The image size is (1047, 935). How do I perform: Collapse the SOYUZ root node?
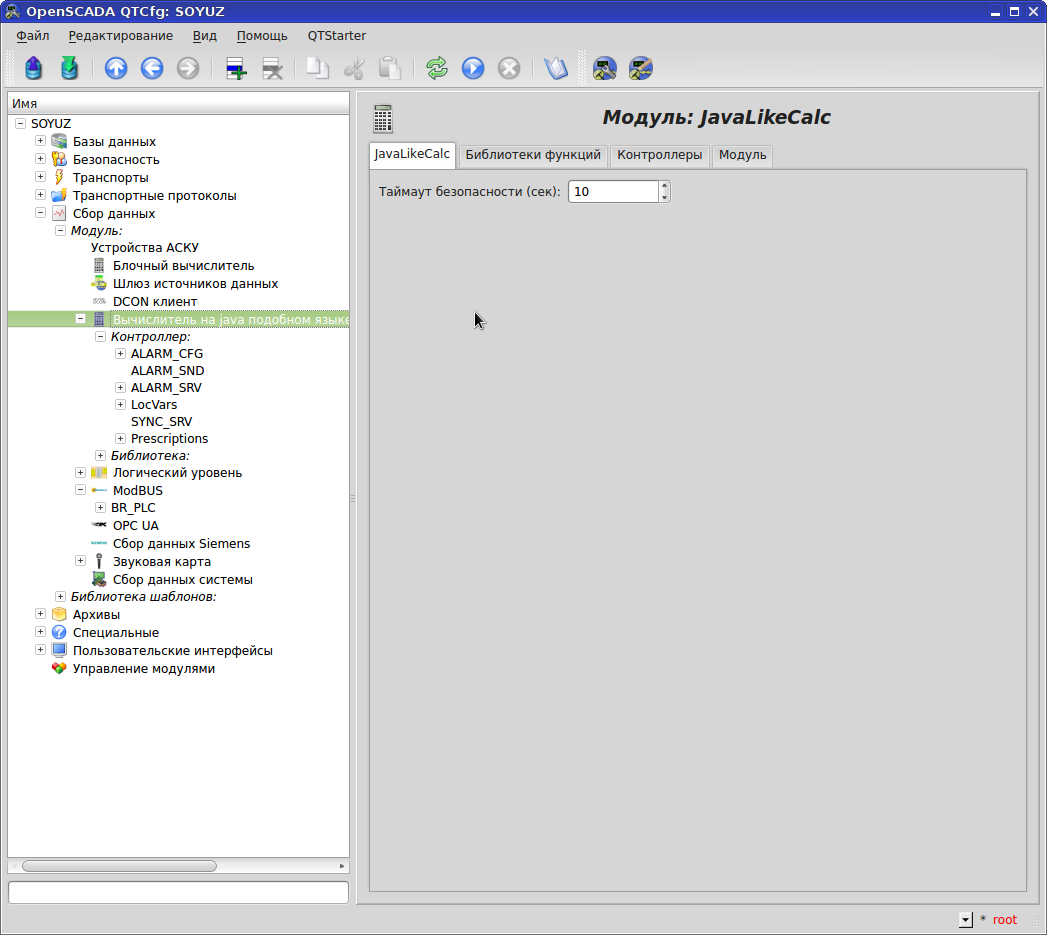coord(21,124)
